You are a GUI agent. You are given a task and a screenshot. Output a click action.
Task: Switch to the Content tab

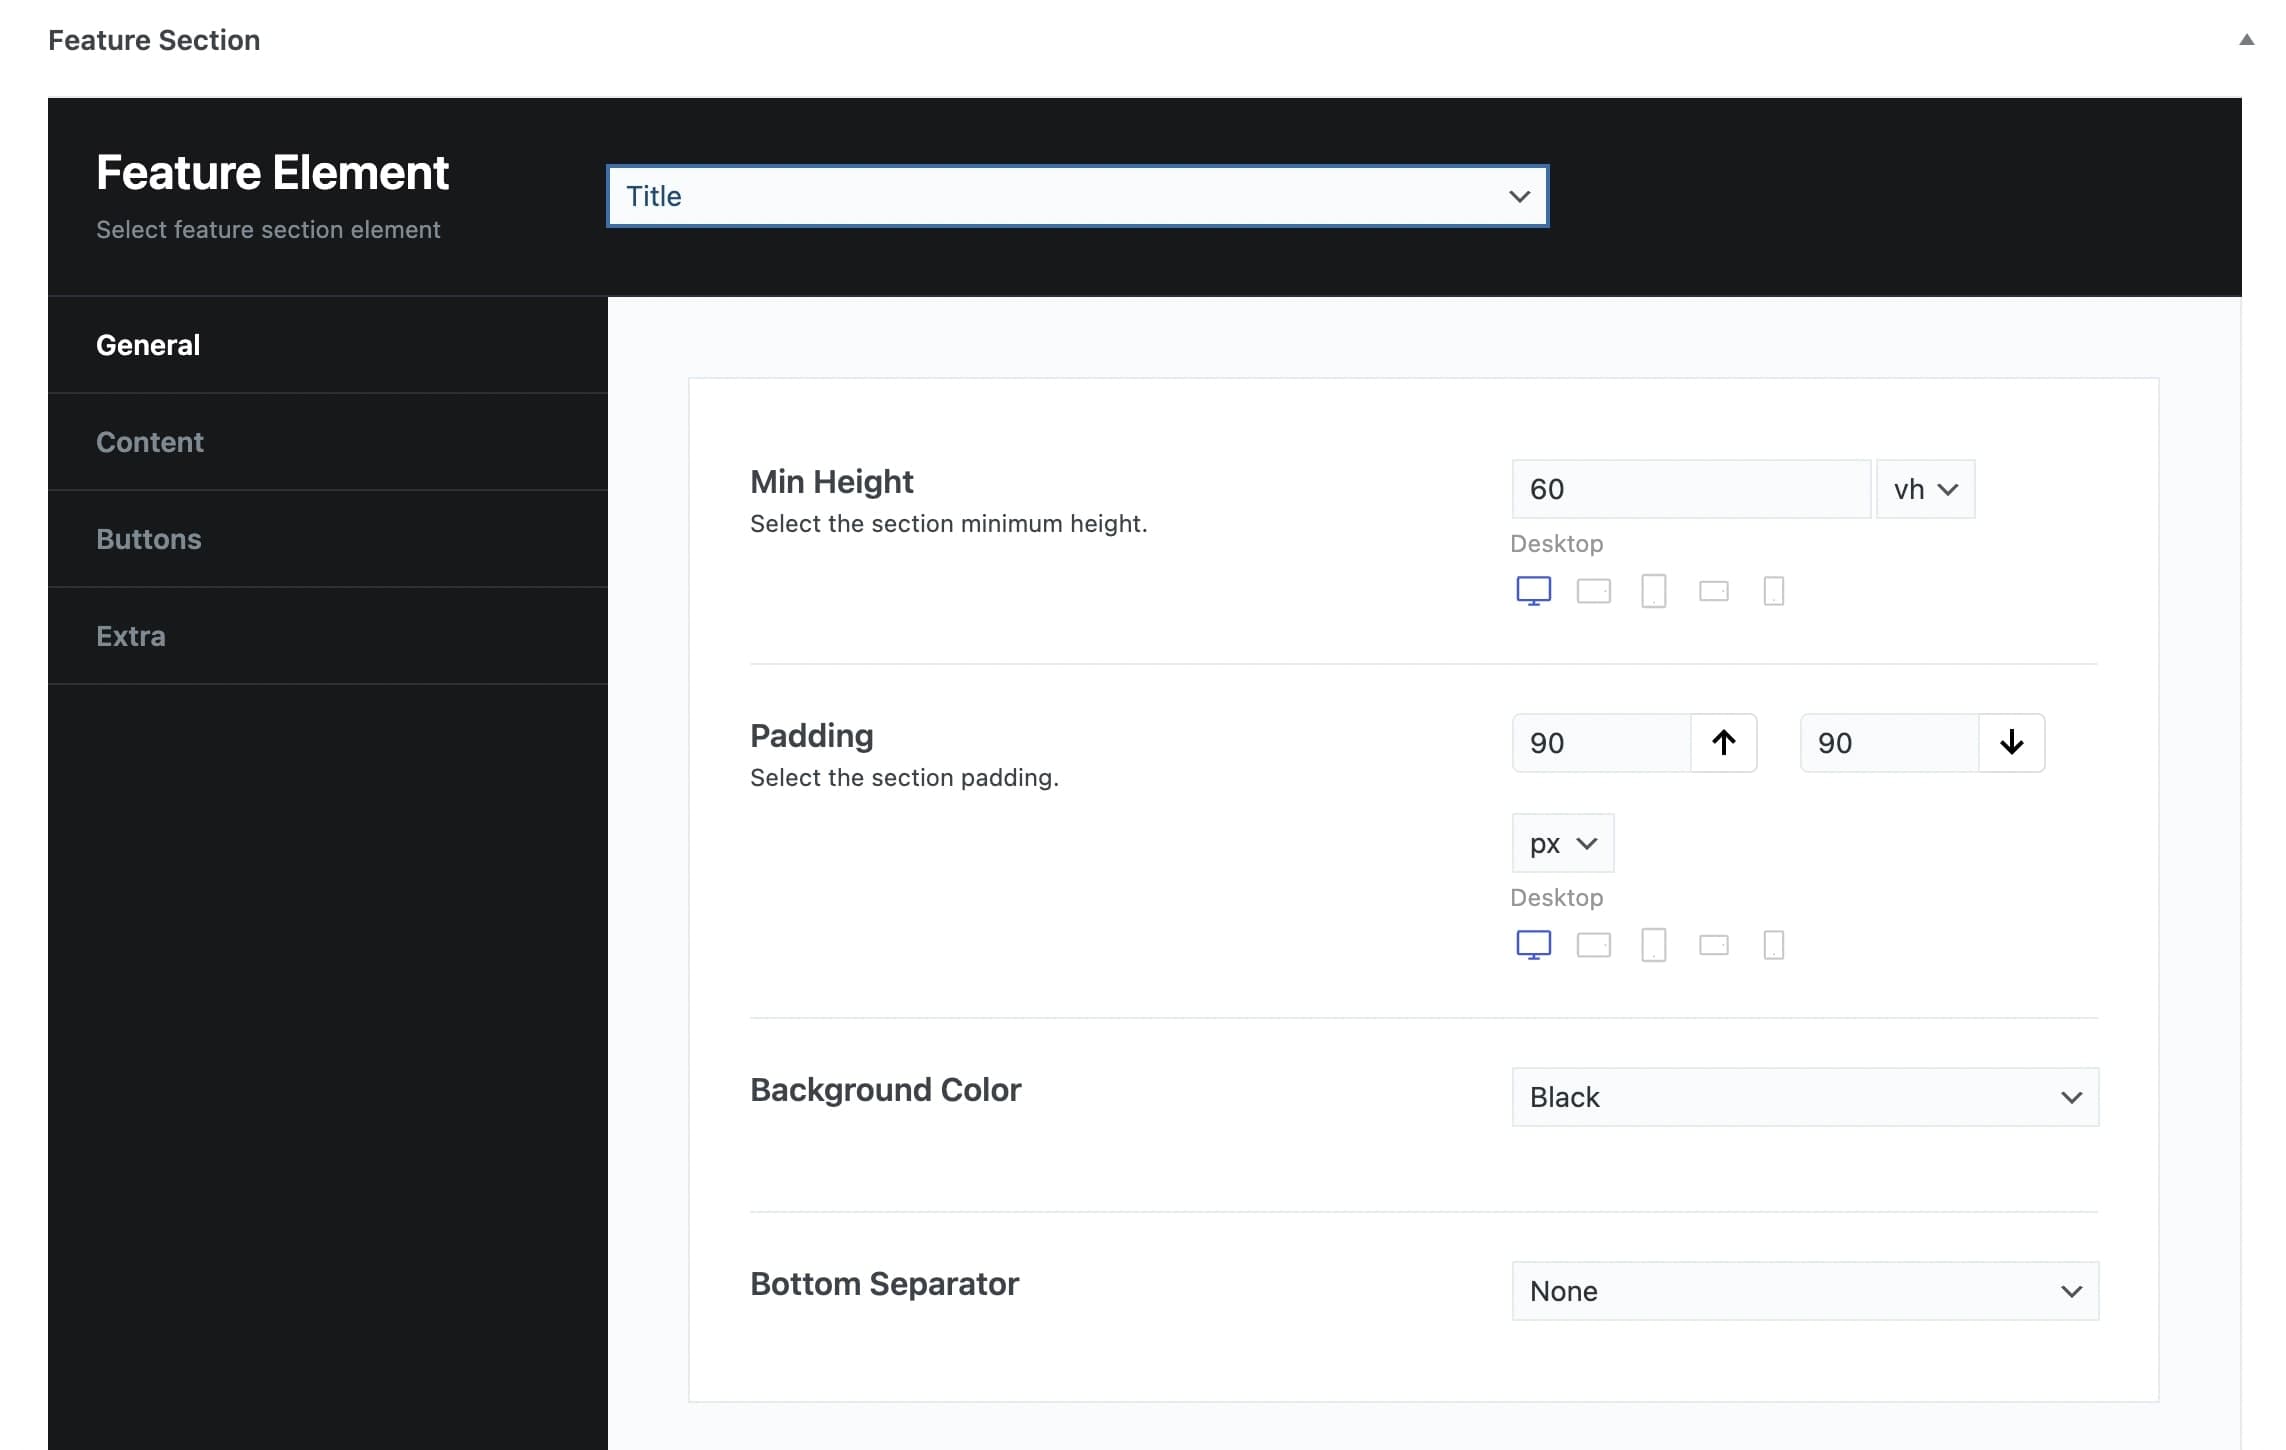(328, 442)
